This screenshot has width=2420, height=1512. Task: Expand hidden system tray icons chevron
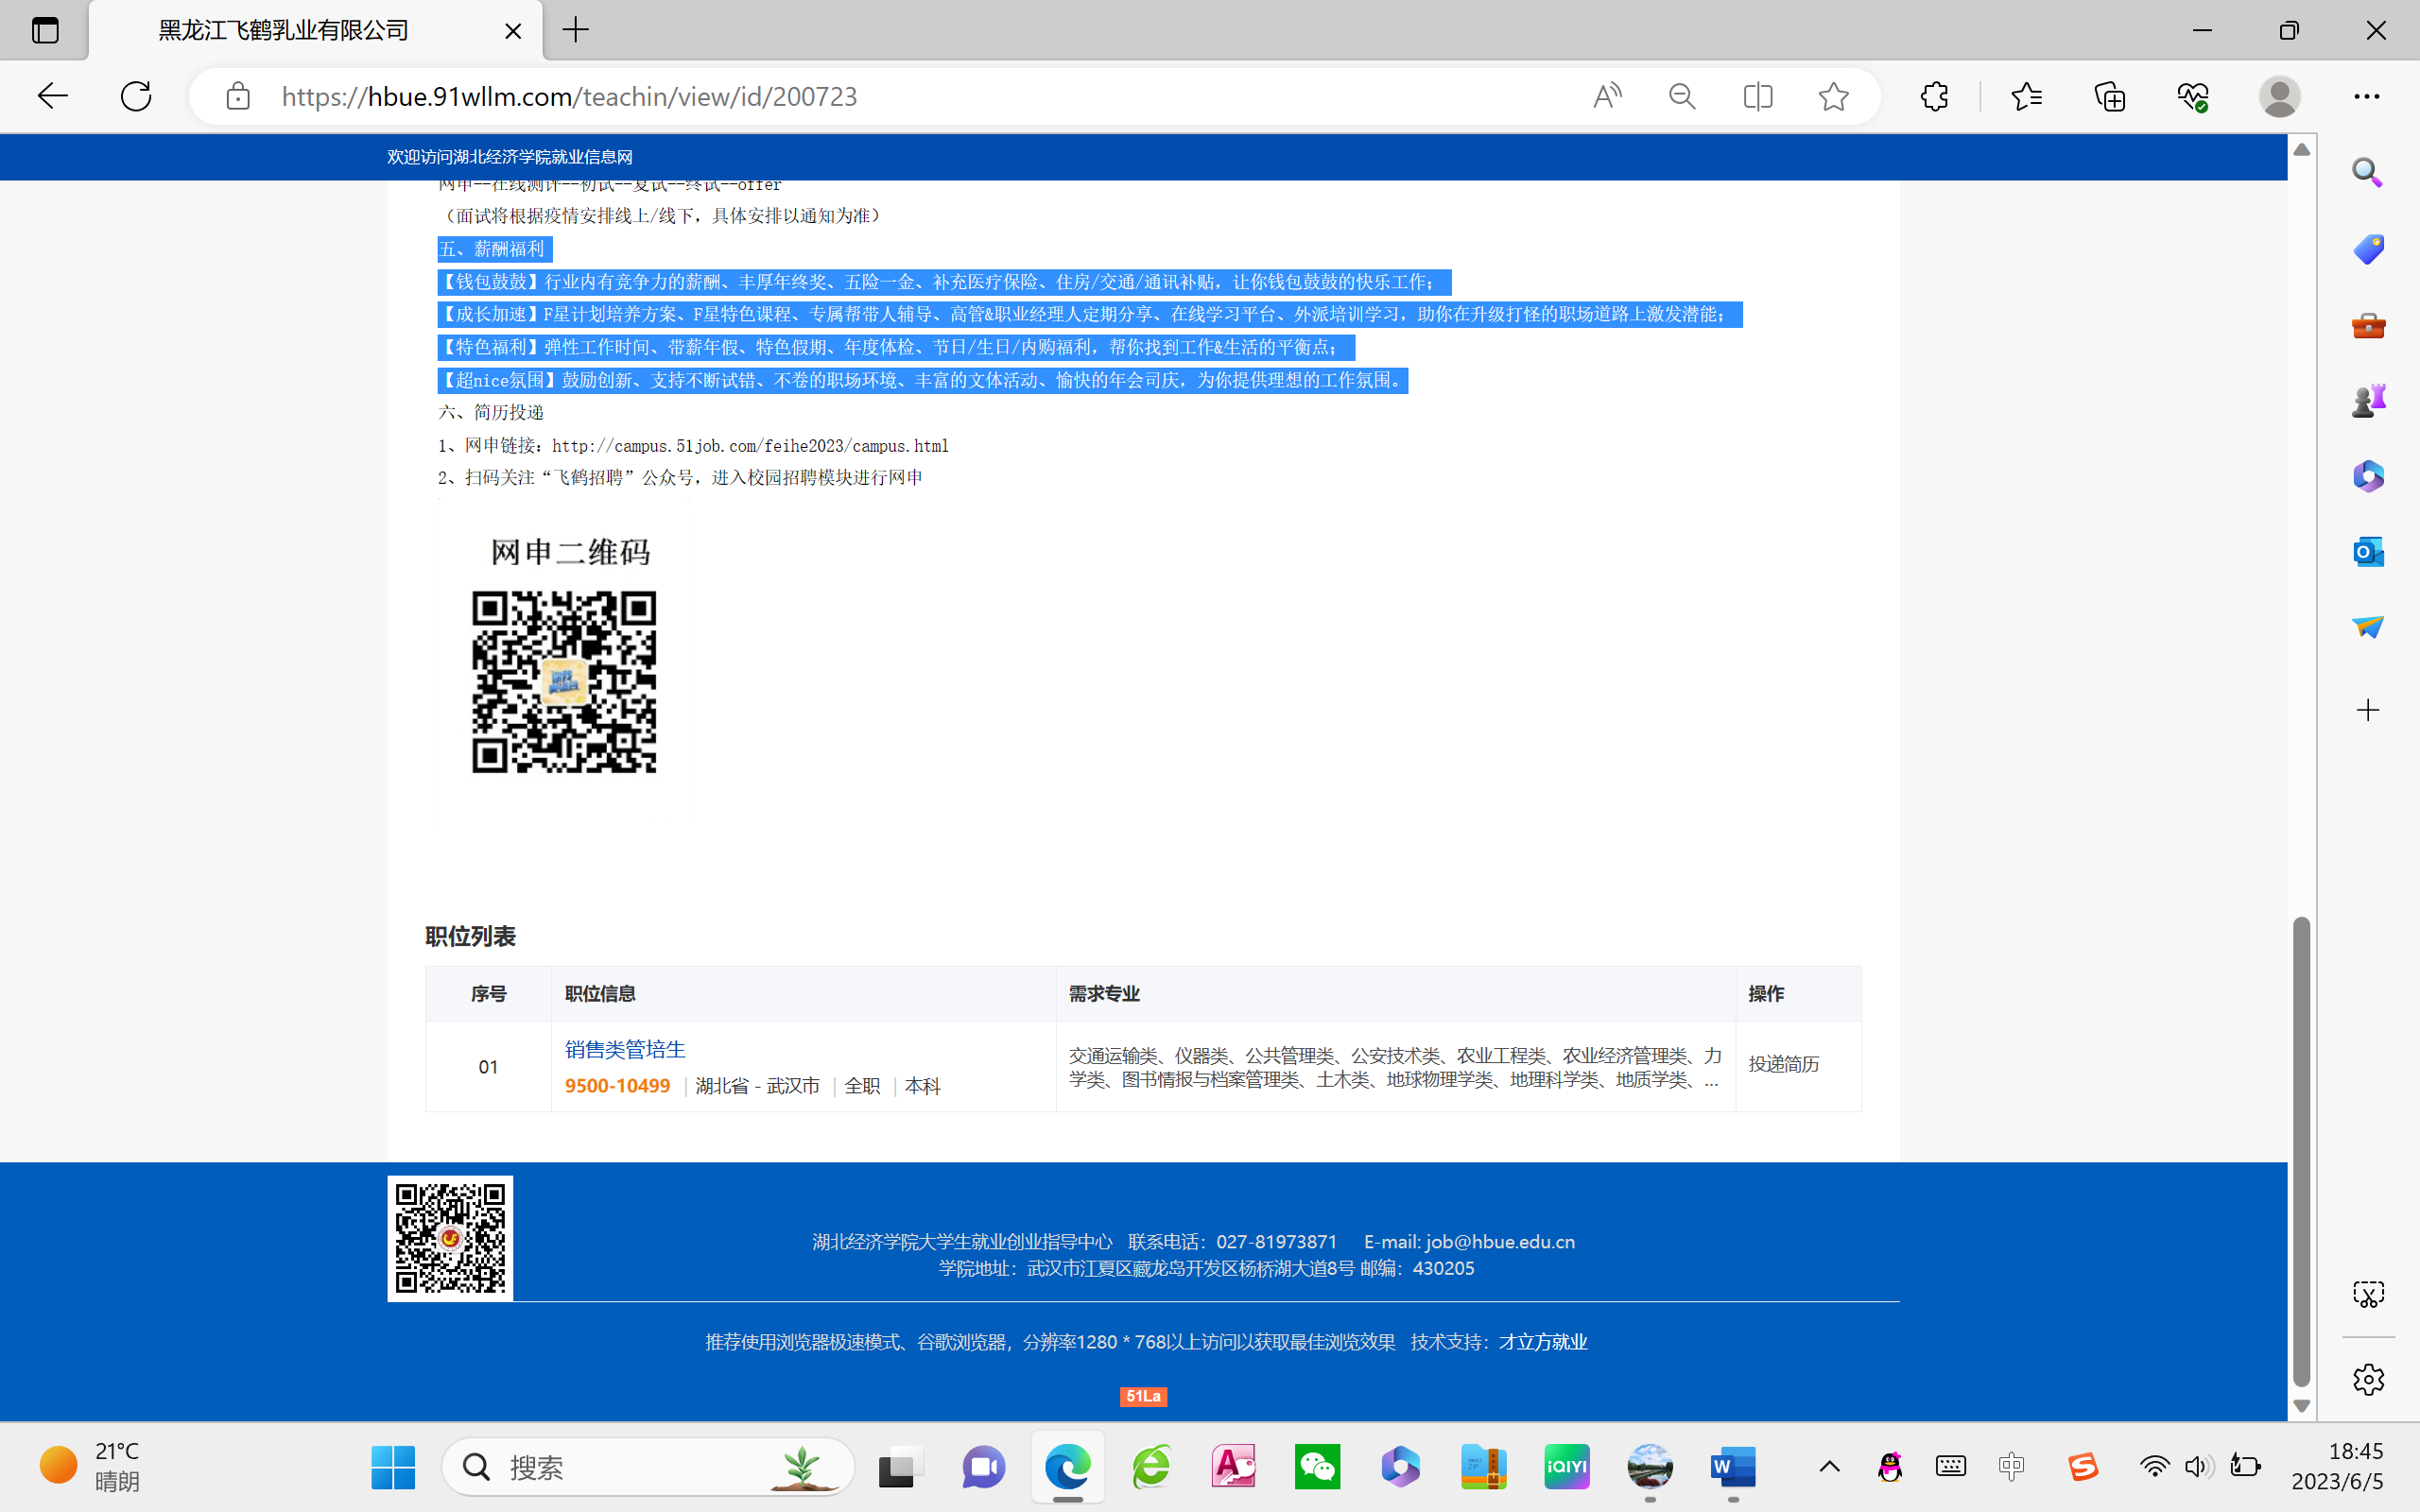tap(1829, 1467)
